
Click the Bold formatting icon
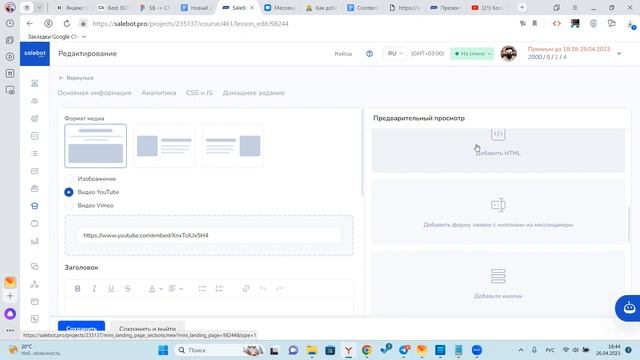pos(78,289)
